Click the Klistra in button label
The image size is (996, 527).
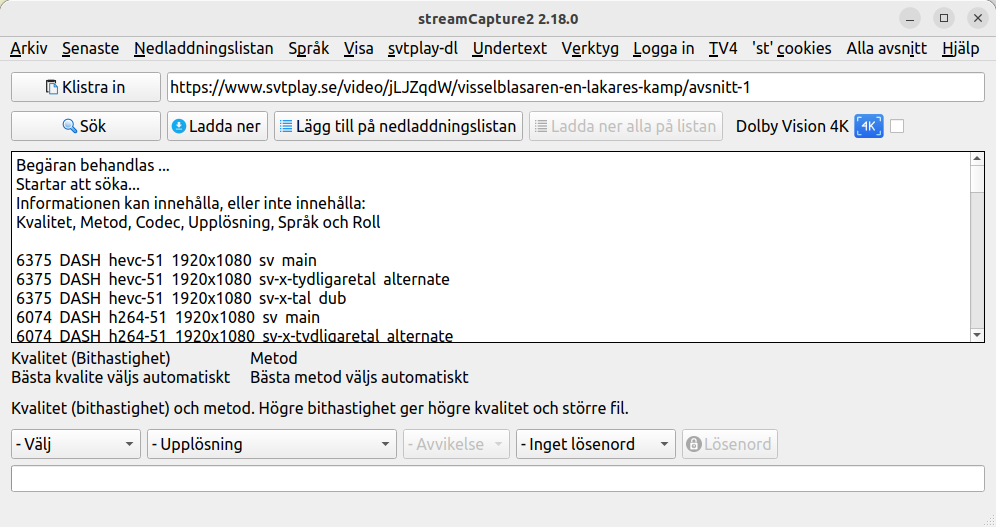click(x=93, y=88)
